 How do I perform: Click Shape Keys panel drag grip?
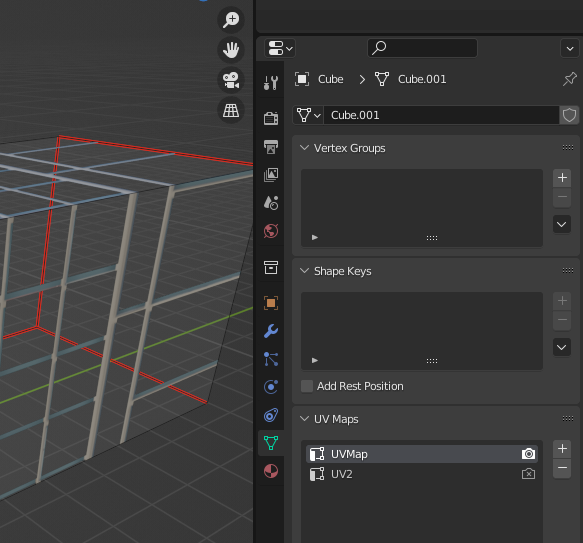(568, 271)
